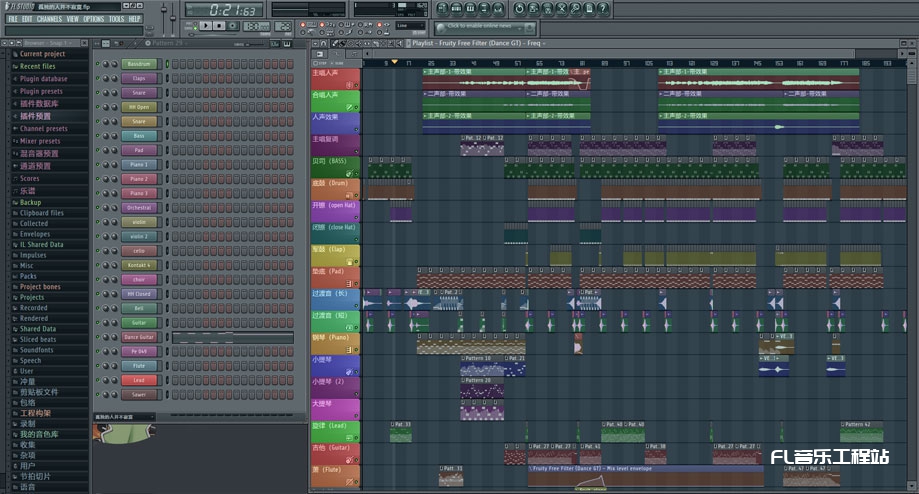919x494 pixels.
Task: Open the EDIT menu
Action: click(x=27, y=19)
